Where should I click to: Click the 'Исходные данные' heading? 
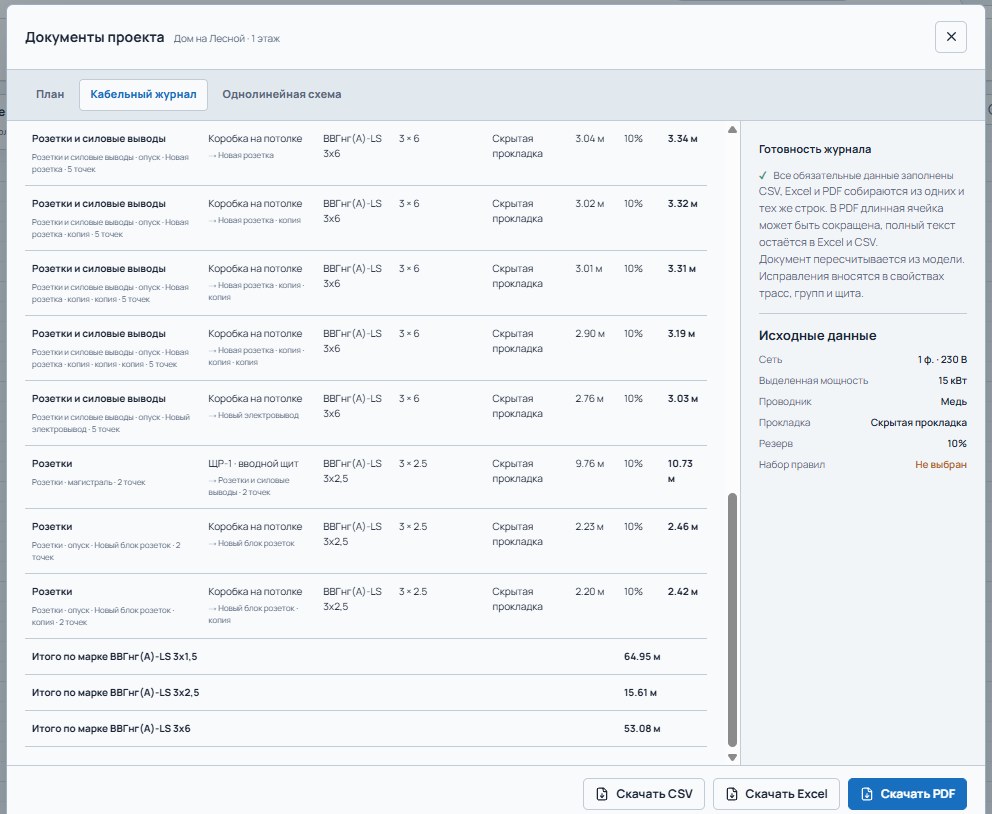[817, 335]
